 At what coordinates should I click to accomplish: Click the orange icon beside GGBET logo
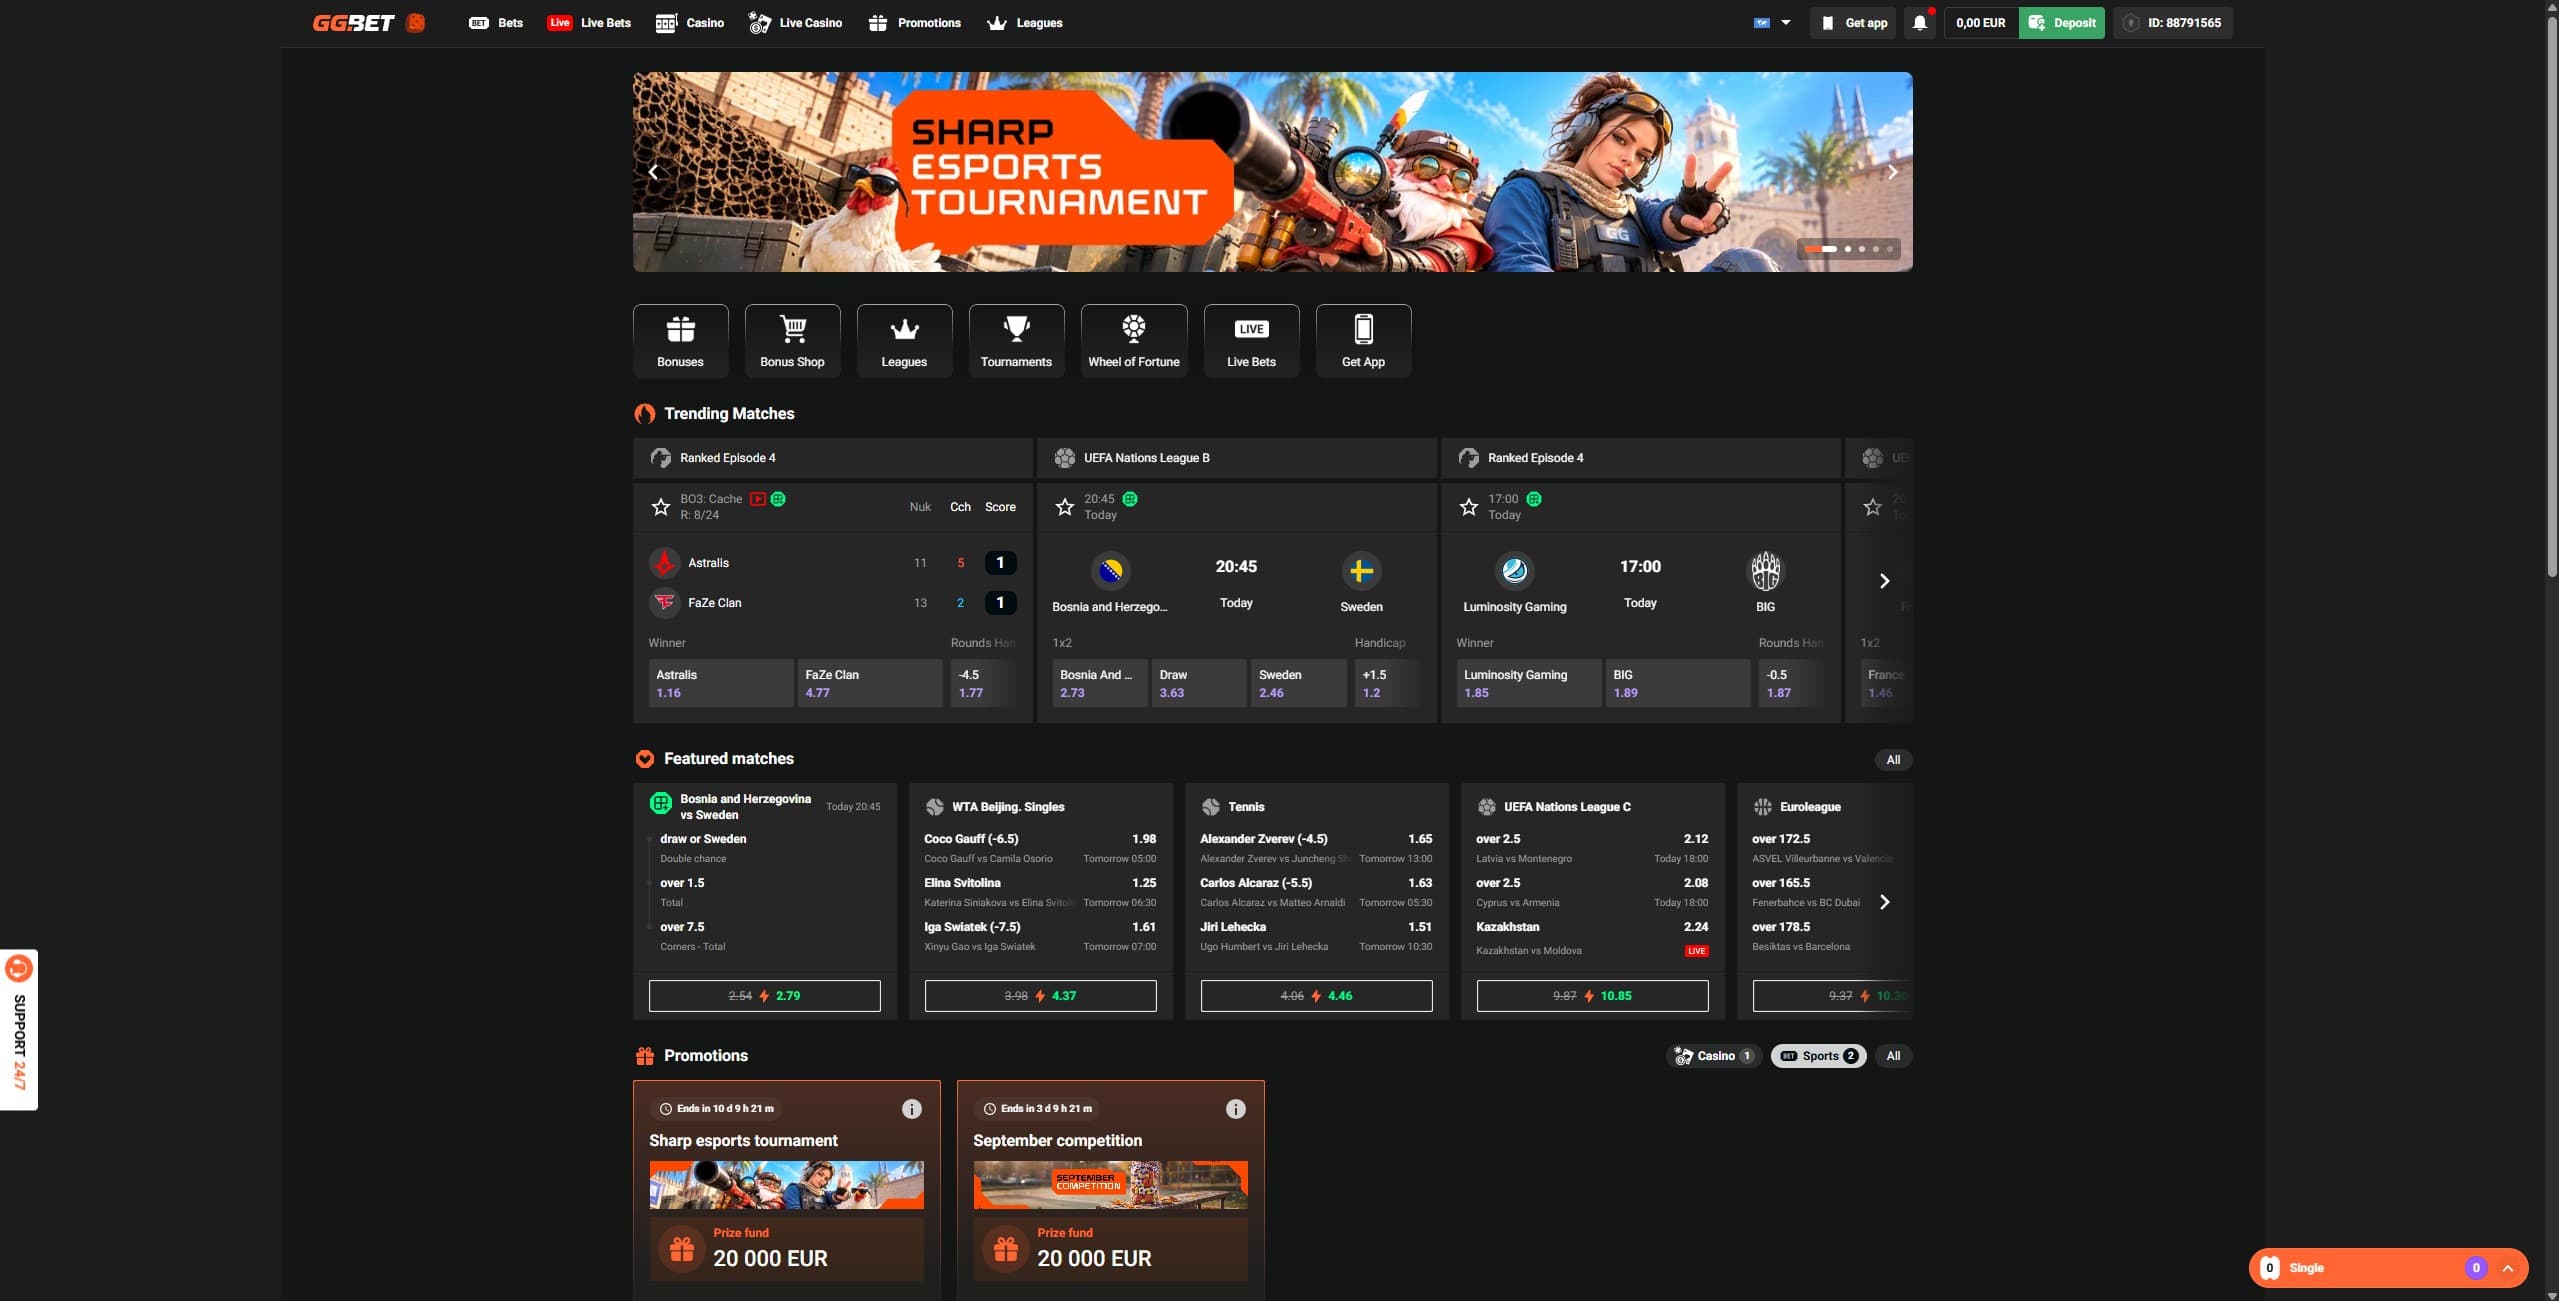click(416, 22)
